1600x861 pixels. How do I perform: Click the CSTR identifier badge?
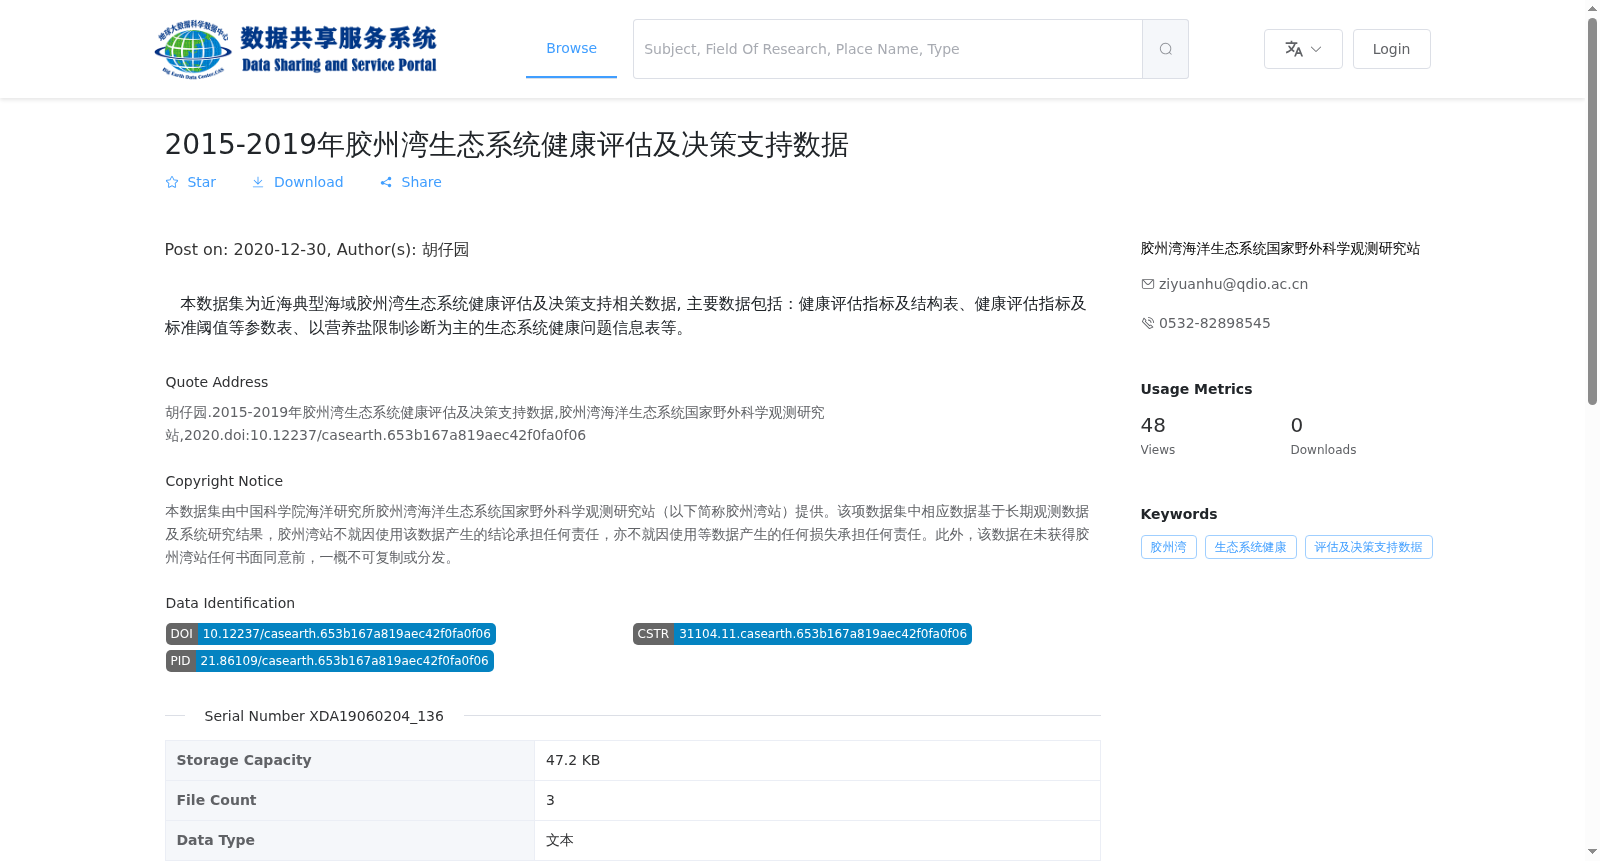pyautogui.click(x=802, y=634)
